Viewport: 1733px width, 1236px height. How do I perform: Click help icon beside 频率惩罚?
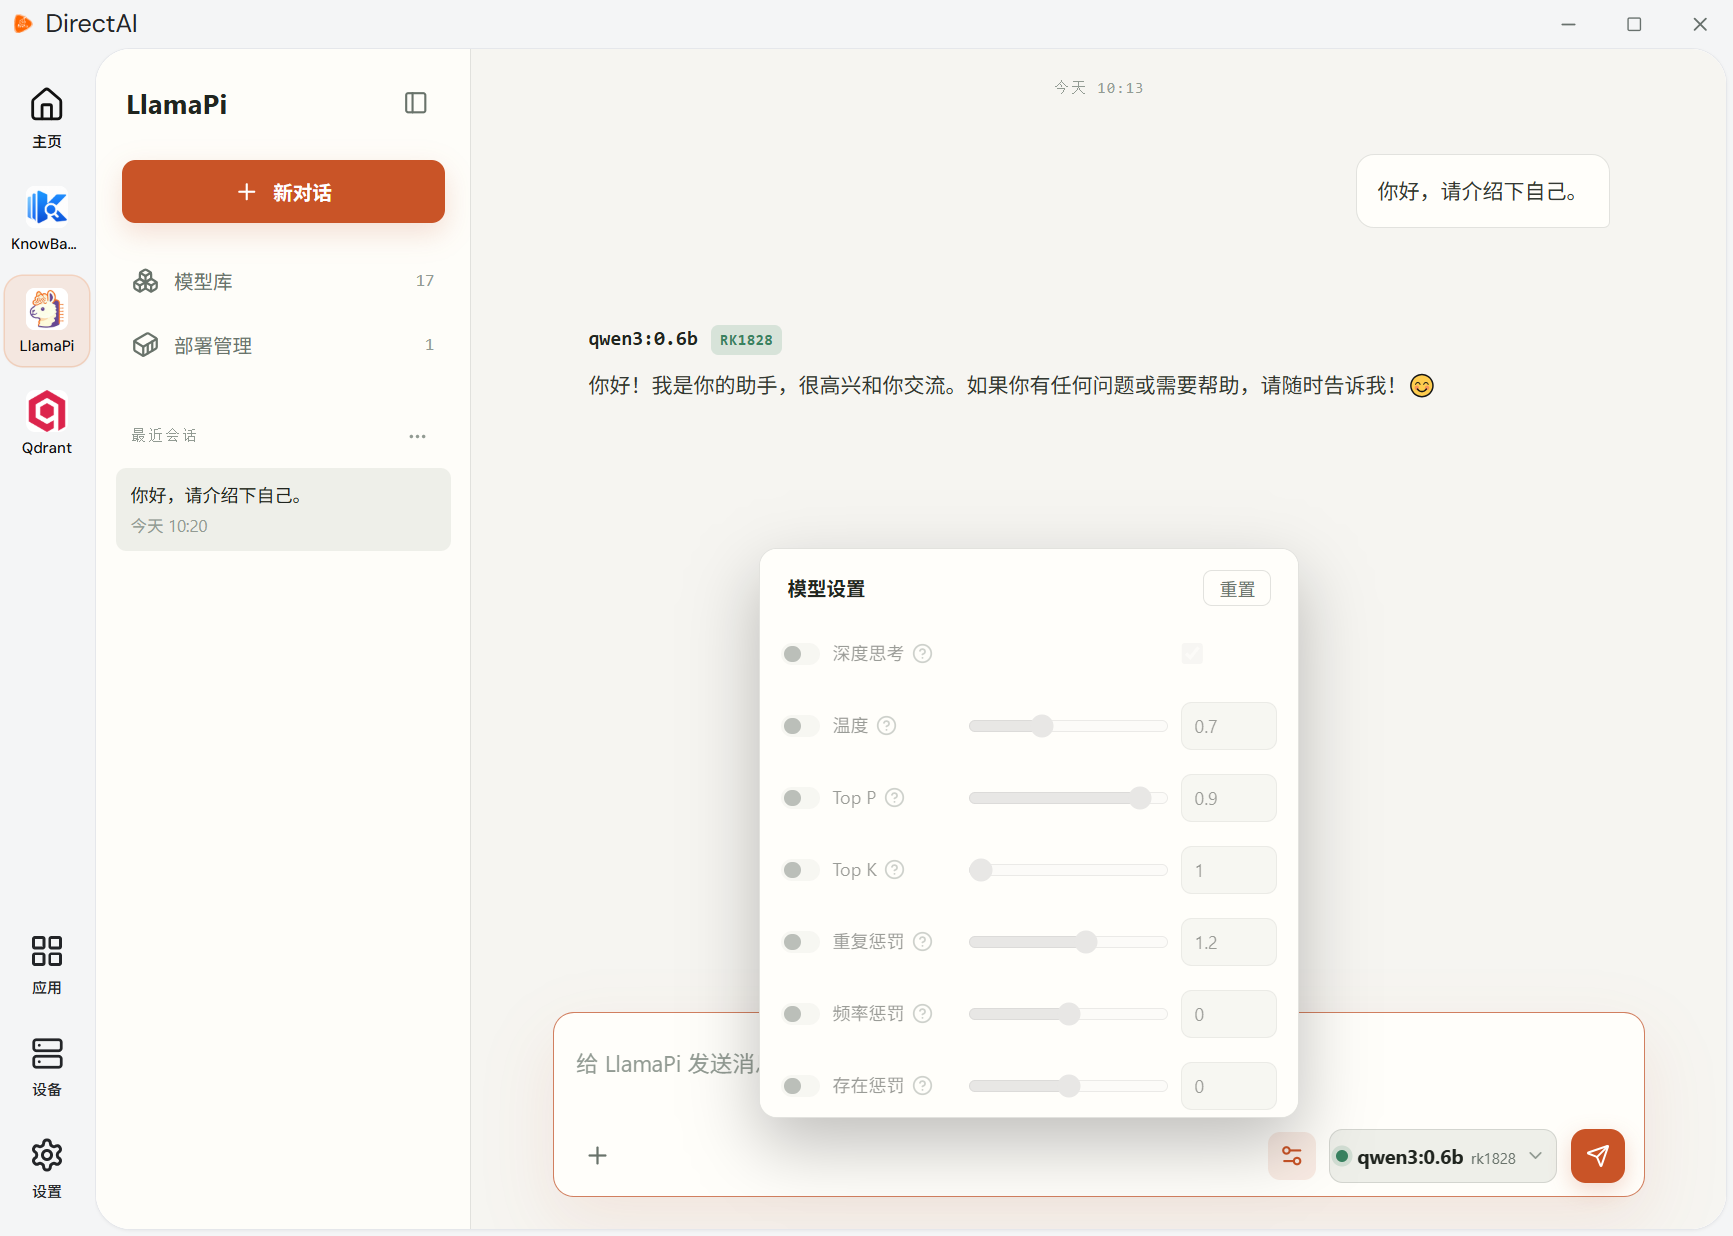coord(923,1014)
